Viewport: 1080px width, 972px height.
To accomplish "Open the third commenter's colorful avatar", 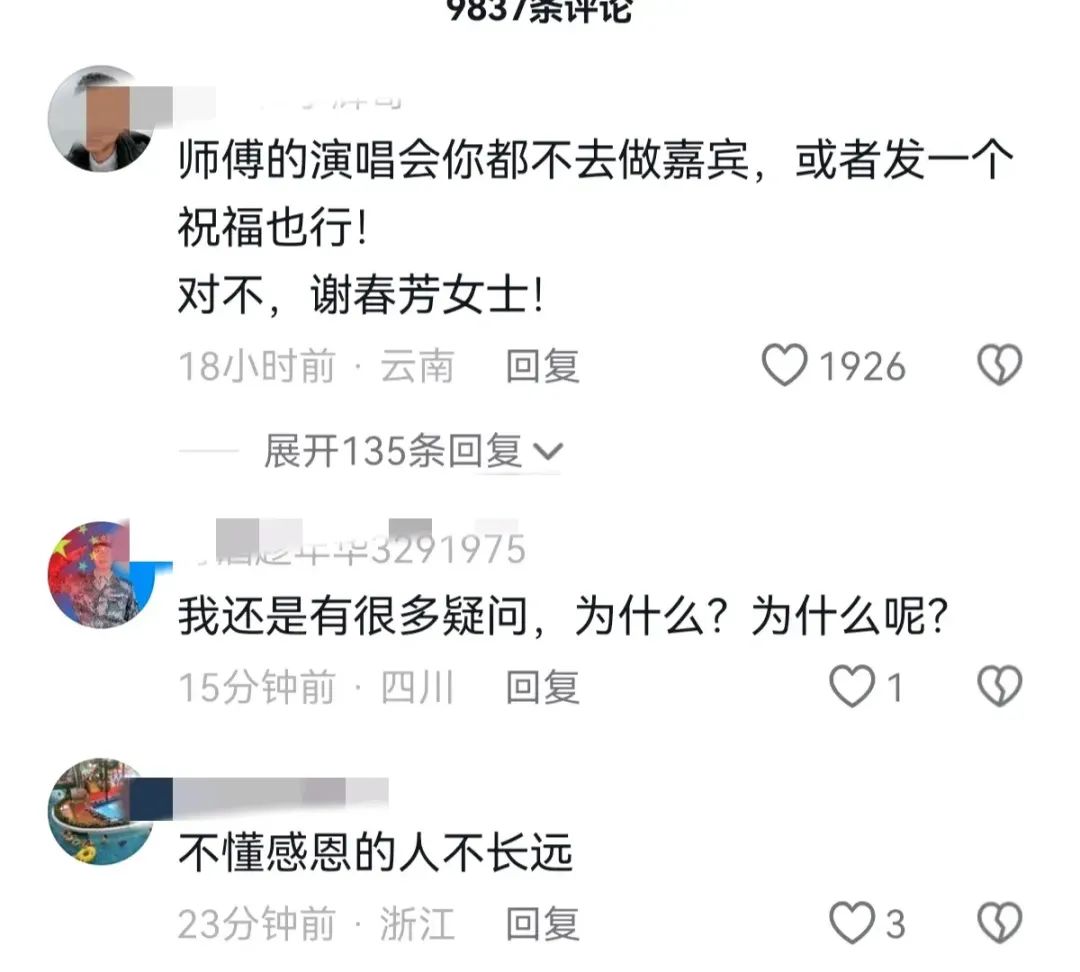I will point(101,811).
